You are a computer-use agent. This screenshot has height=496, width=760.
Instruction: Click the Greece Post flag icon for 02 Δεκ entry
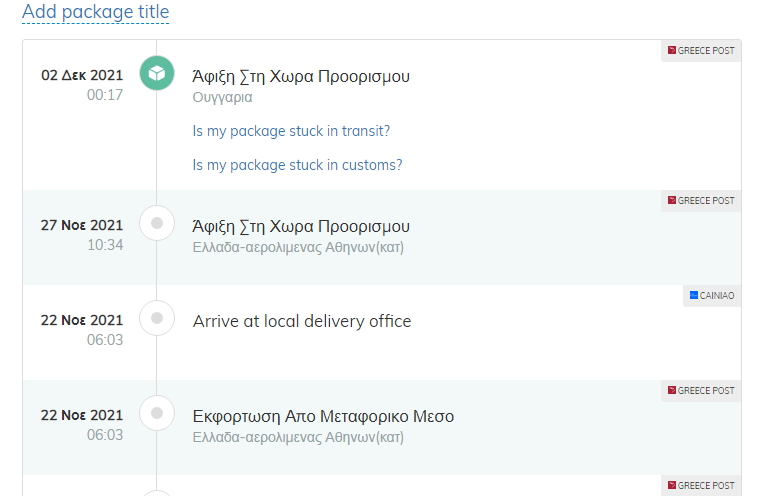tap(672, 50)
